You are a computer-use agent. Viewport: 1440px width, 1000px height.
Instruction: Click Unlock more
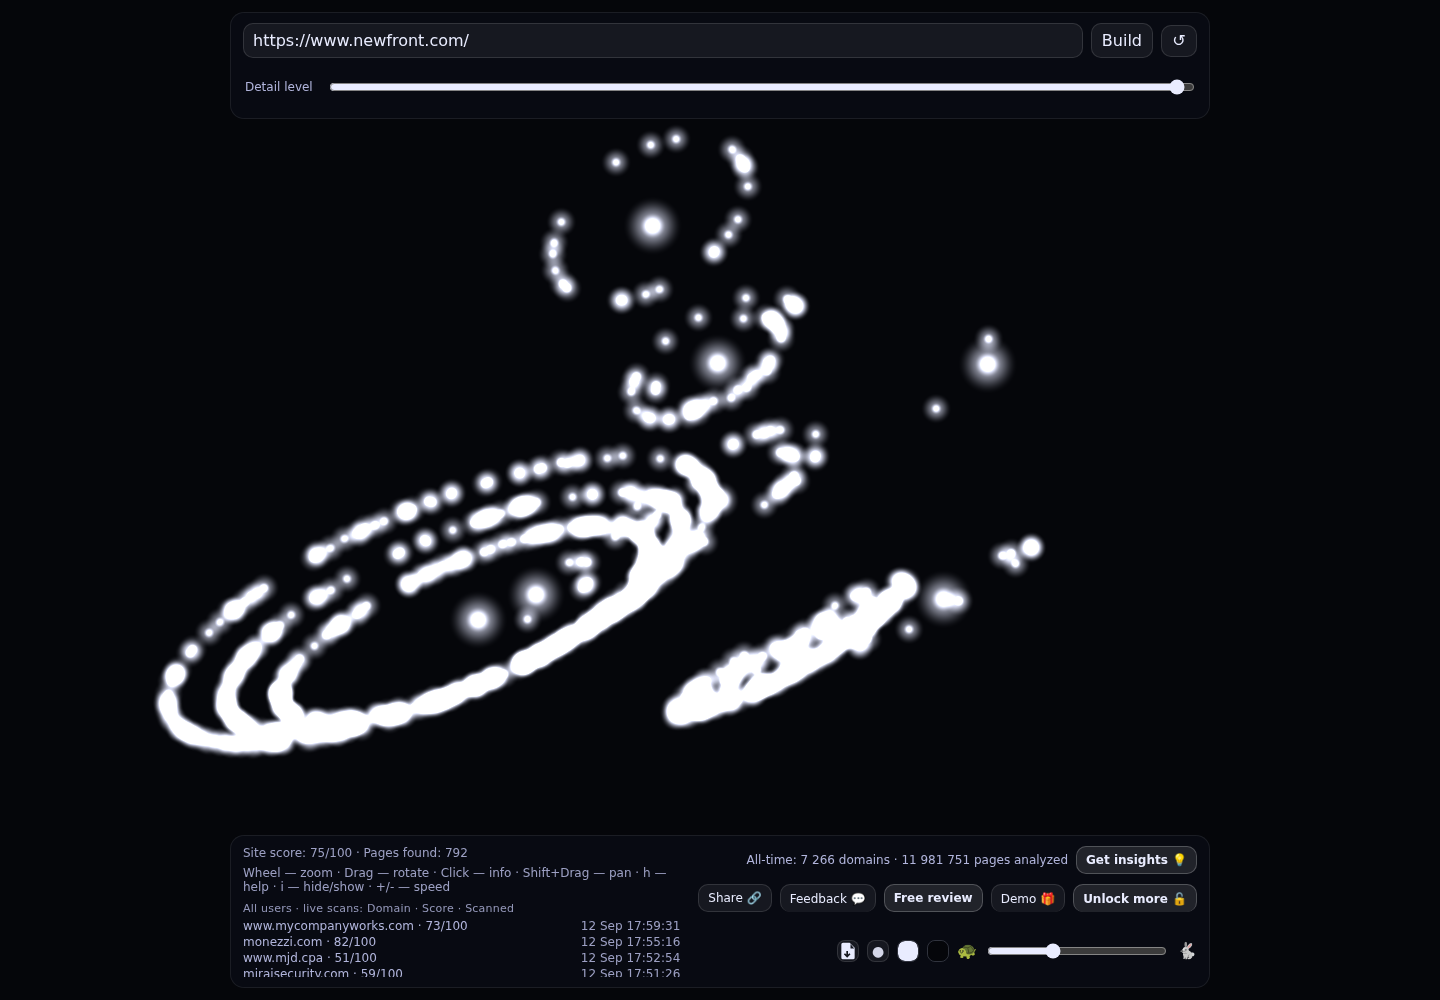tap(1135, 898)
